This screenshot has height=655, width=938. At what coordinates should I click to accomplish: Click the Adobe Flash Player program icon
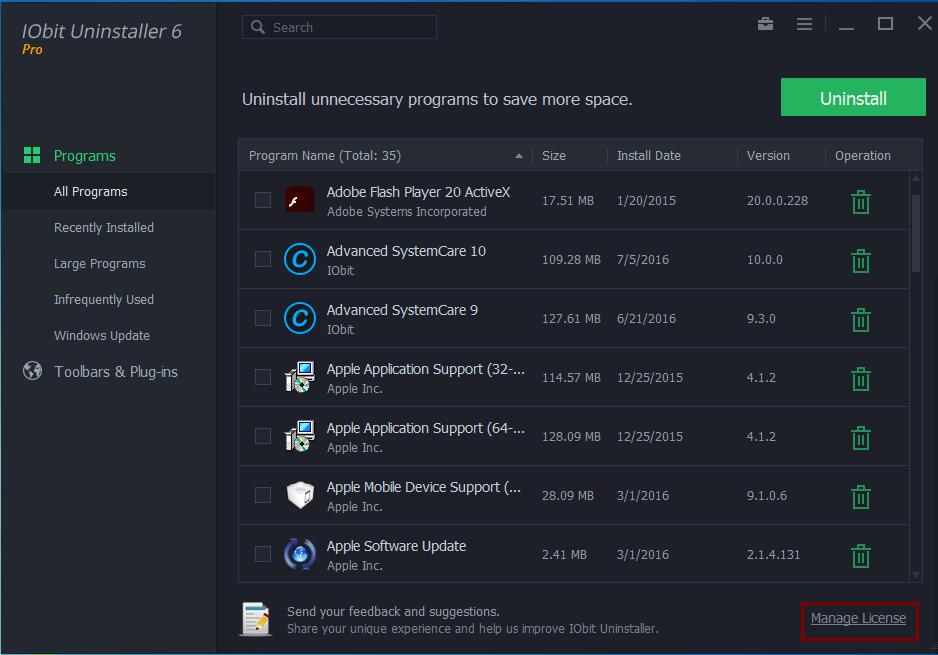coord(300,200)
